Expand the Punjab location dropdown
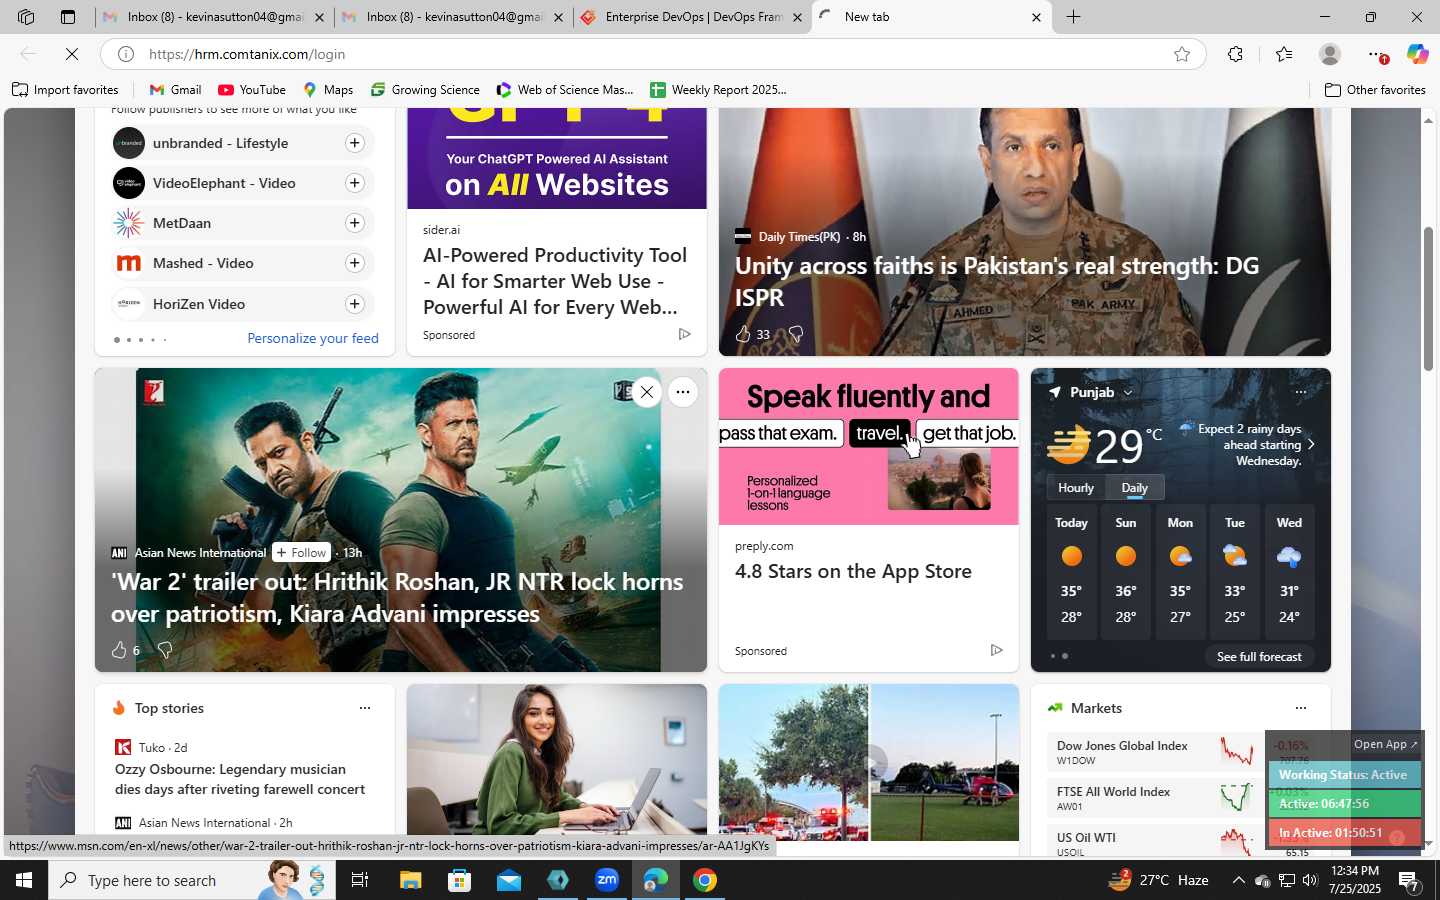 tap(1128, 393)
